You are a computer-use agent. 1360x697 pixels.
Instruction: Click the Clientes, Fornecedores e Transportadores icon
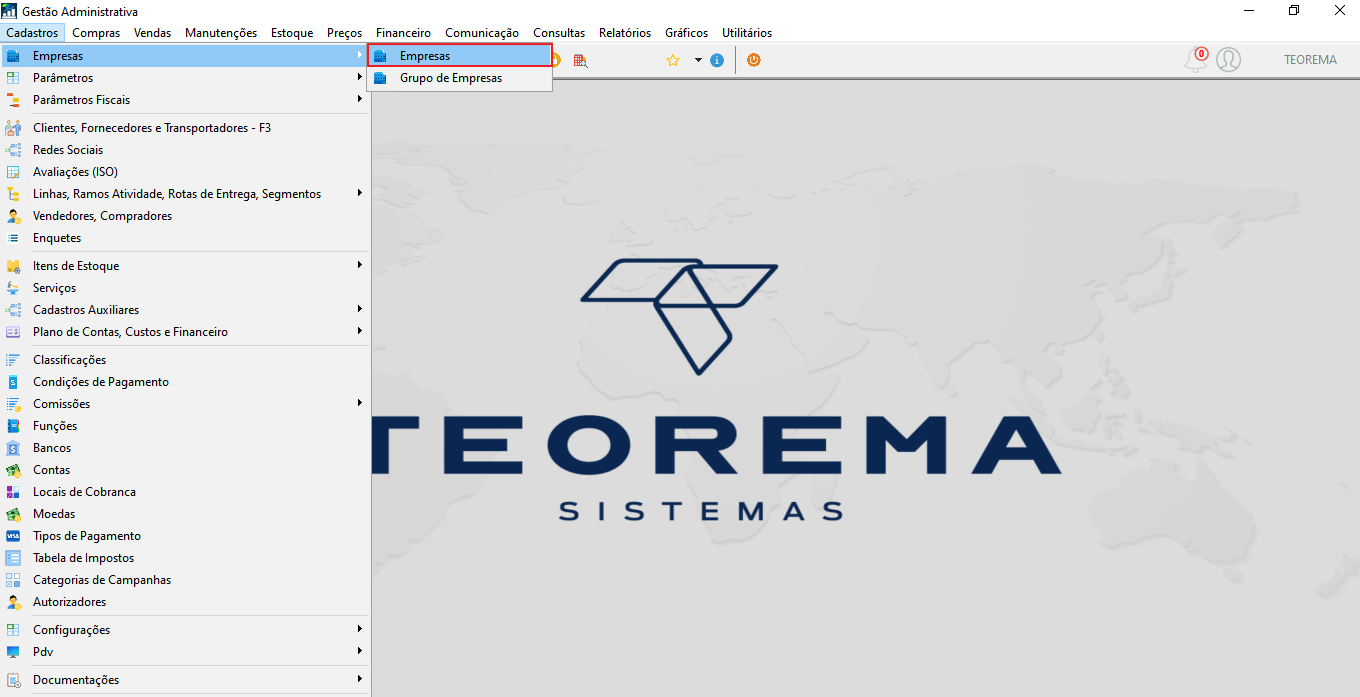pos(13,128)
